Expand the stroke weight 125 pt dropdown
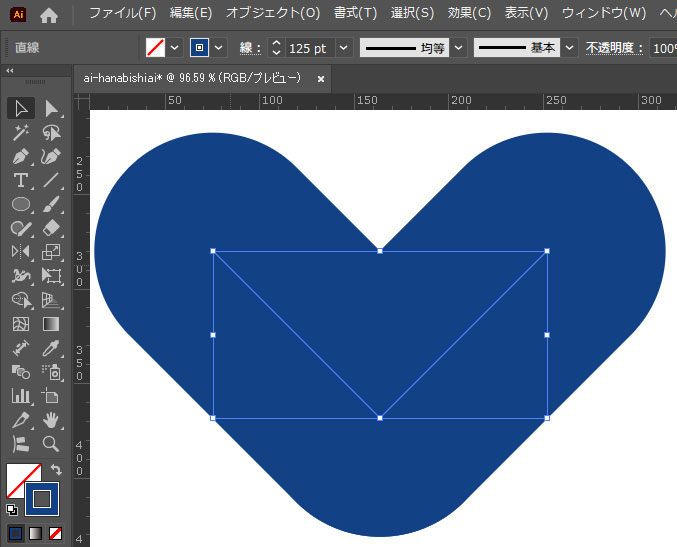Screen dimensions: 677x547 (x=344, y=48)
